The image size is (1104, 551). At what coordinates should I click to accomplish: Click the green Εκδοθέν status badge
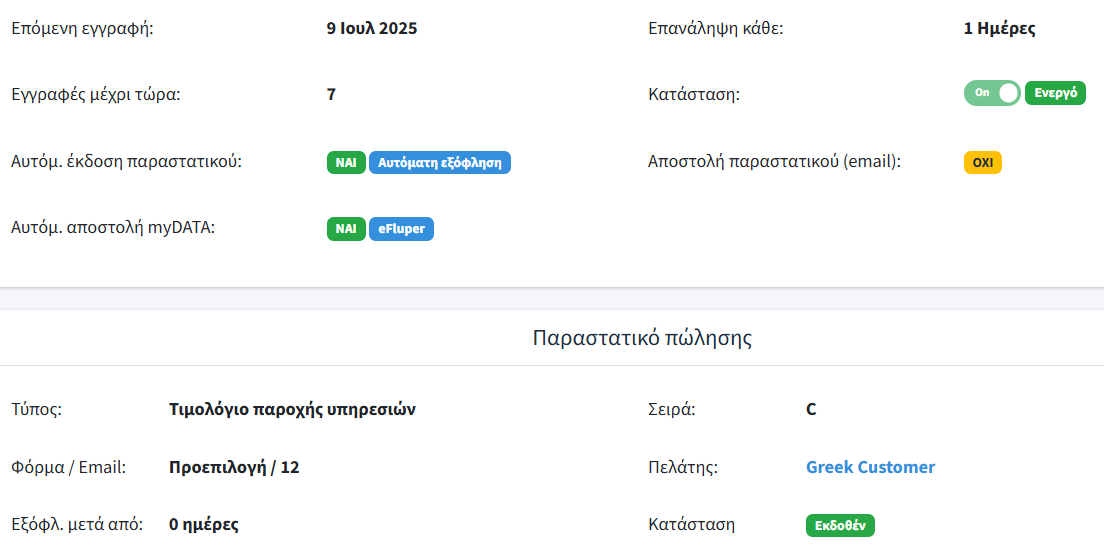pyautogui.click(x=840, y=525)
